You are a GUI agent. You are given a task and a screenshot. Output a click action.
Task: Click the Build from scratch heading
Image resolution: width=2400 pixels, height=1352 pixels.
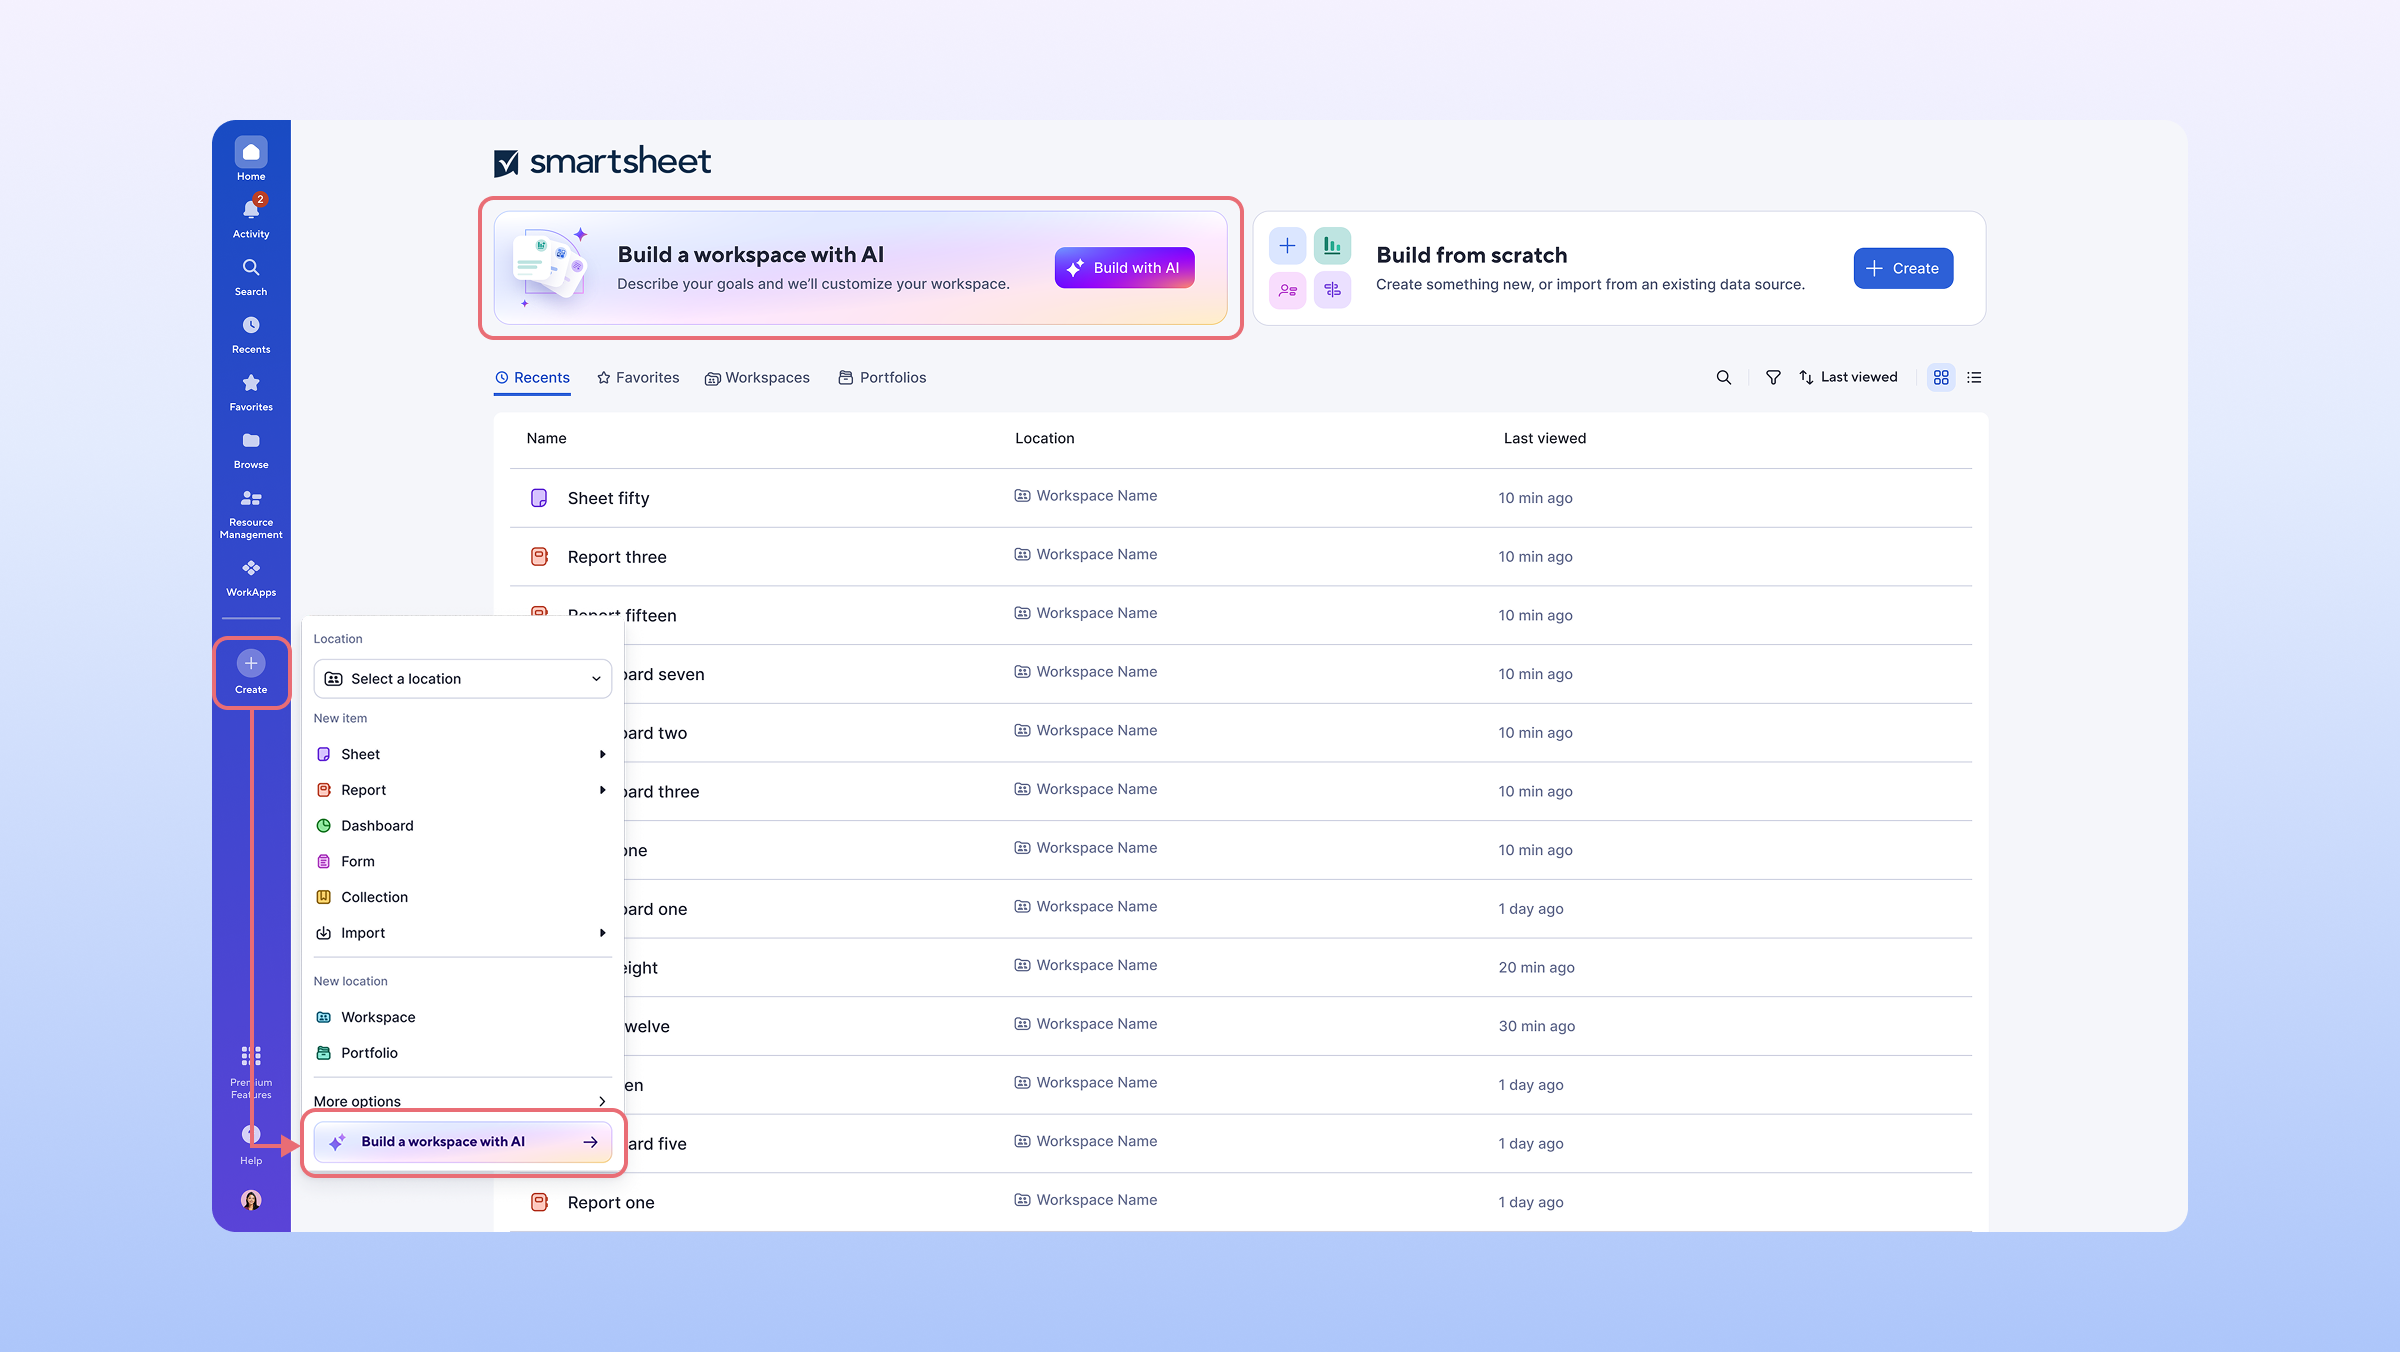(x=1471, y=255)
